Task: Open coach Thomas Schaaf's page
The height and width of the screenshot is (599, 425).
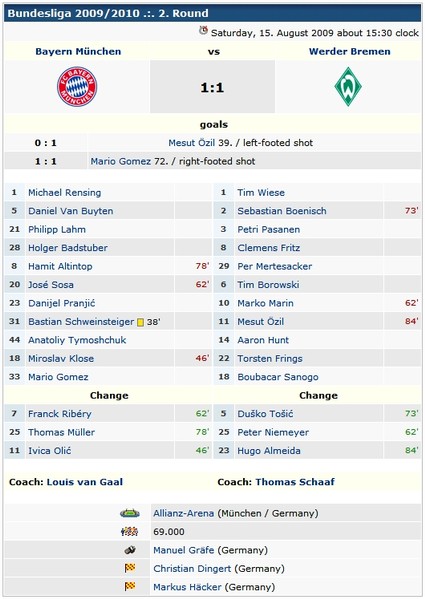Action: [x=295, y=482]
